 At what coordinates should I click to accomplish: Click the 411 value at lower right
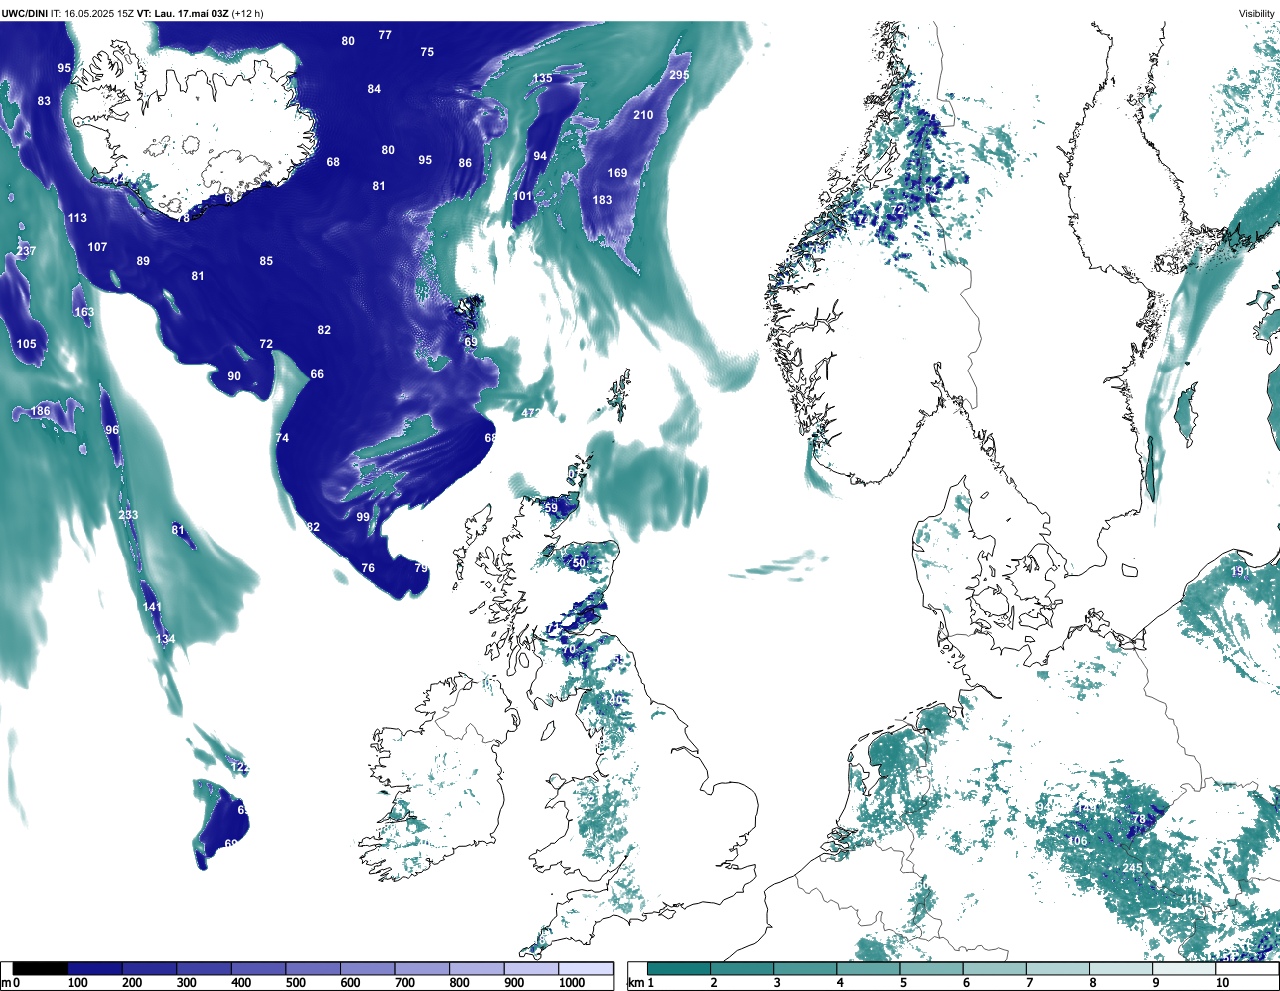(x=1190, y=900)
